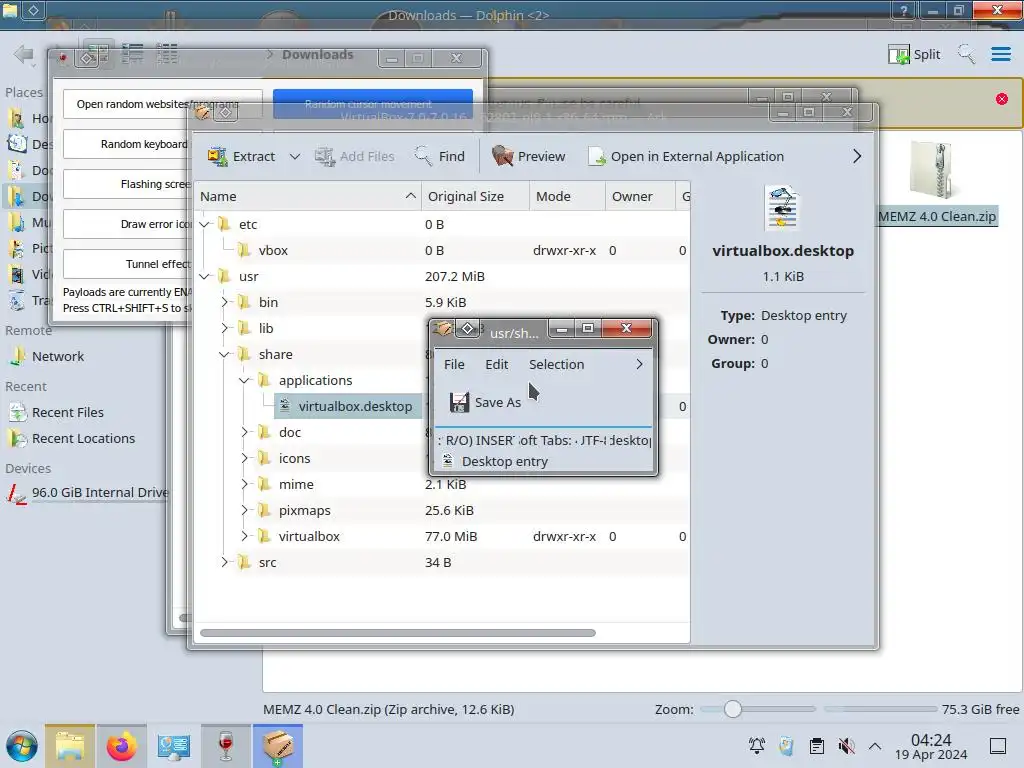The image size is (1024, 768).
Task: Open the File menu in preview window
Action: 455,364
